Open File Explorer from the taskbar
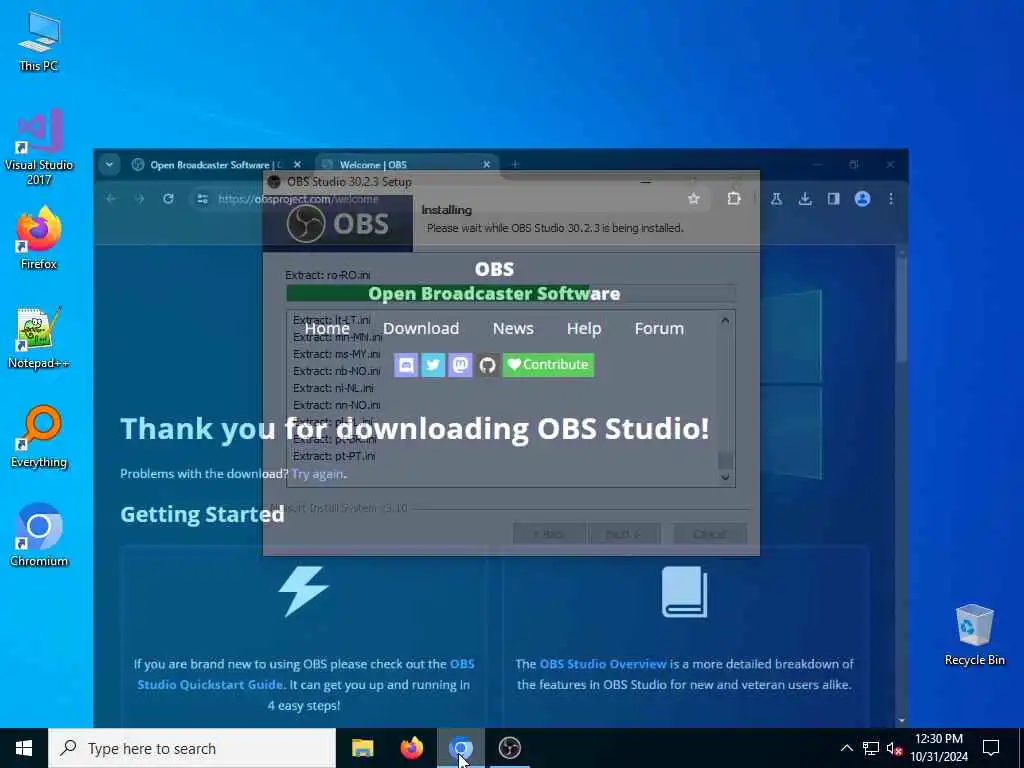This screenshot has height=768, width=1024. tap(362, 748)
